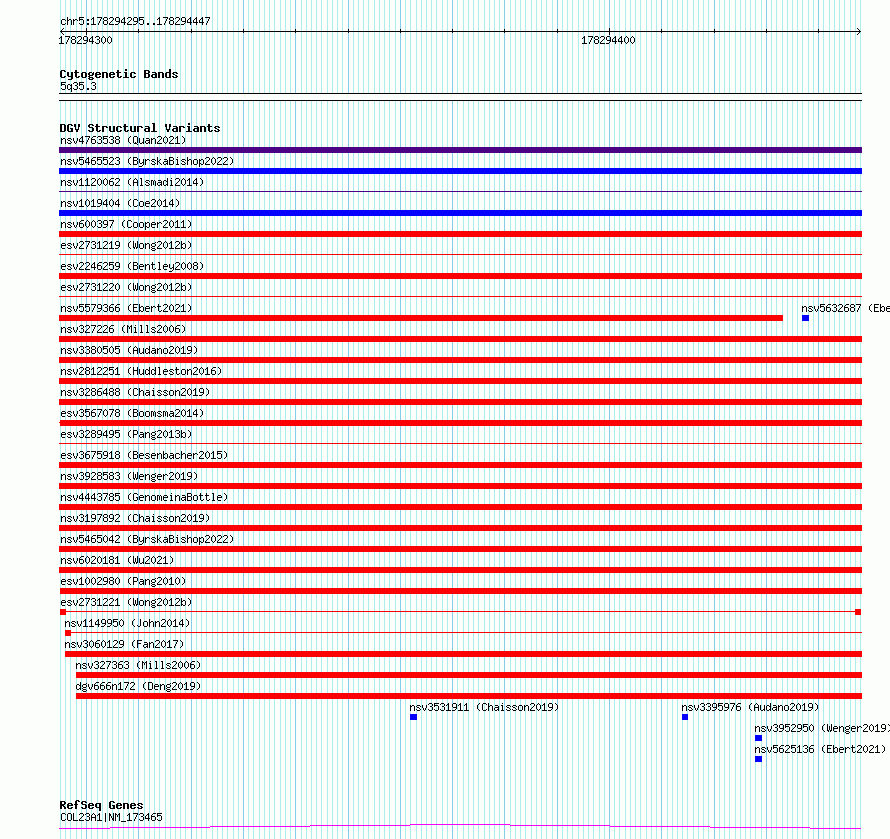The height and width of the screenshot is (839, 890).
Task: Select esv2731219 (Wong2012b) label
Action: 126,245
